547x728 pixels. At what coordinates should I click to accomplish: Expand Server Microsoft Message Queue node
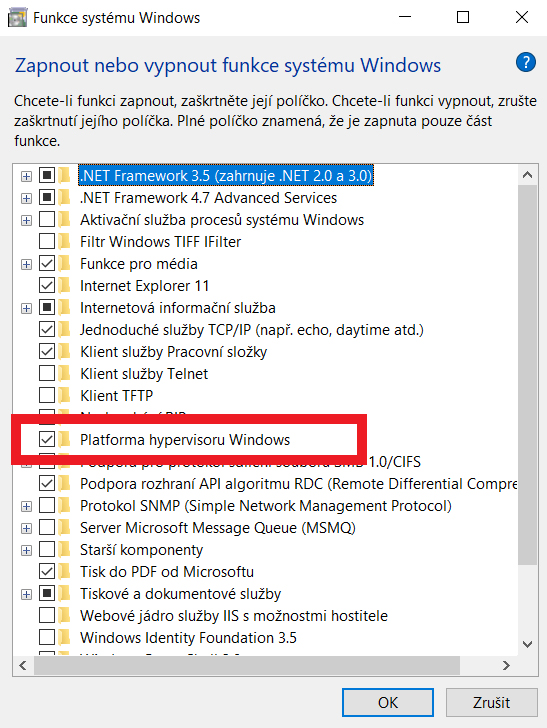click(26, 528)
